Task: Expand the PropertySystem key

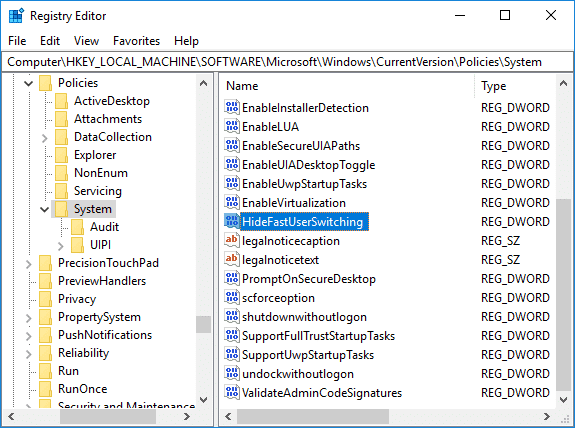Action: [x=28, y=317]
